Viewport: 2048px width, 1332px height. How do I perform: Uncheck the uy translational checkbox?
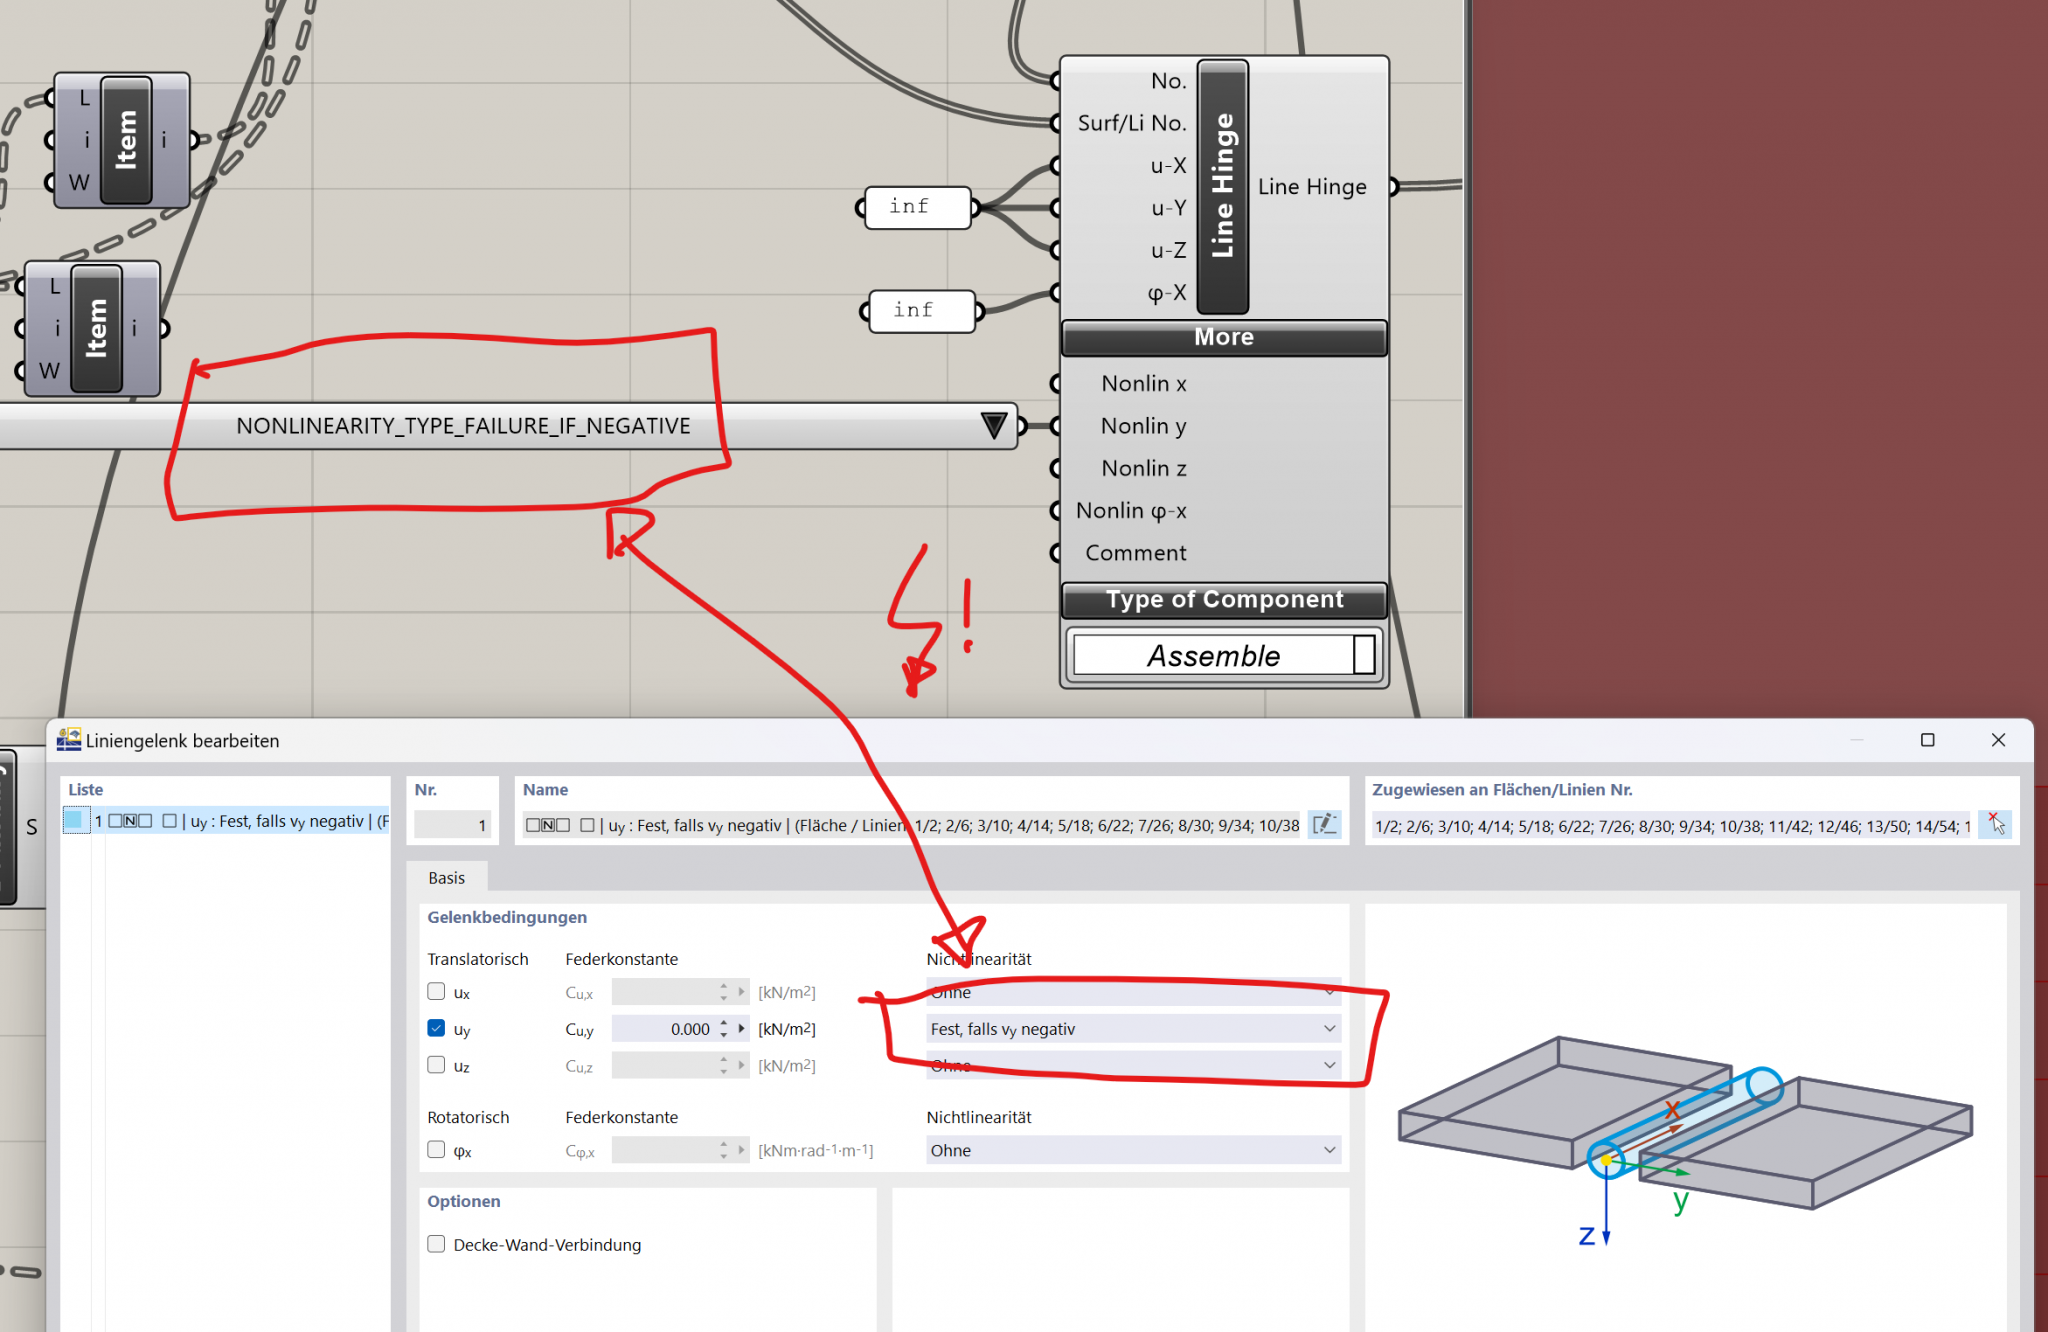click(436, 1028)
